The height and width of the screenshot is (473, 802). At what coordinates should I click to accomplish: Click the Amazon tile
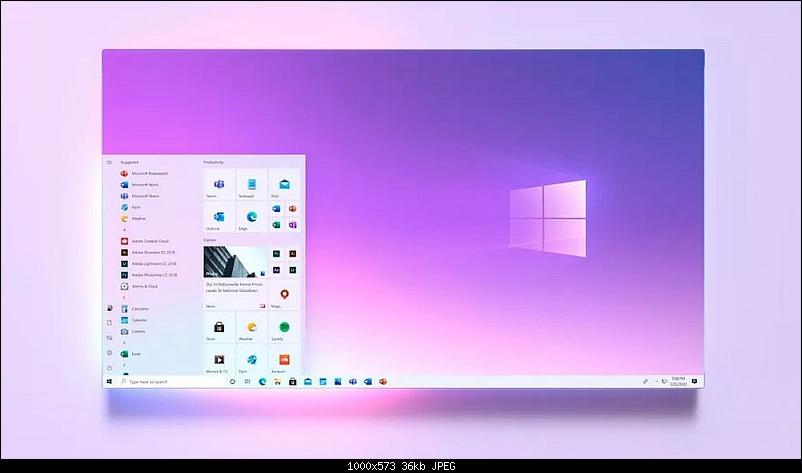[284, 360]
